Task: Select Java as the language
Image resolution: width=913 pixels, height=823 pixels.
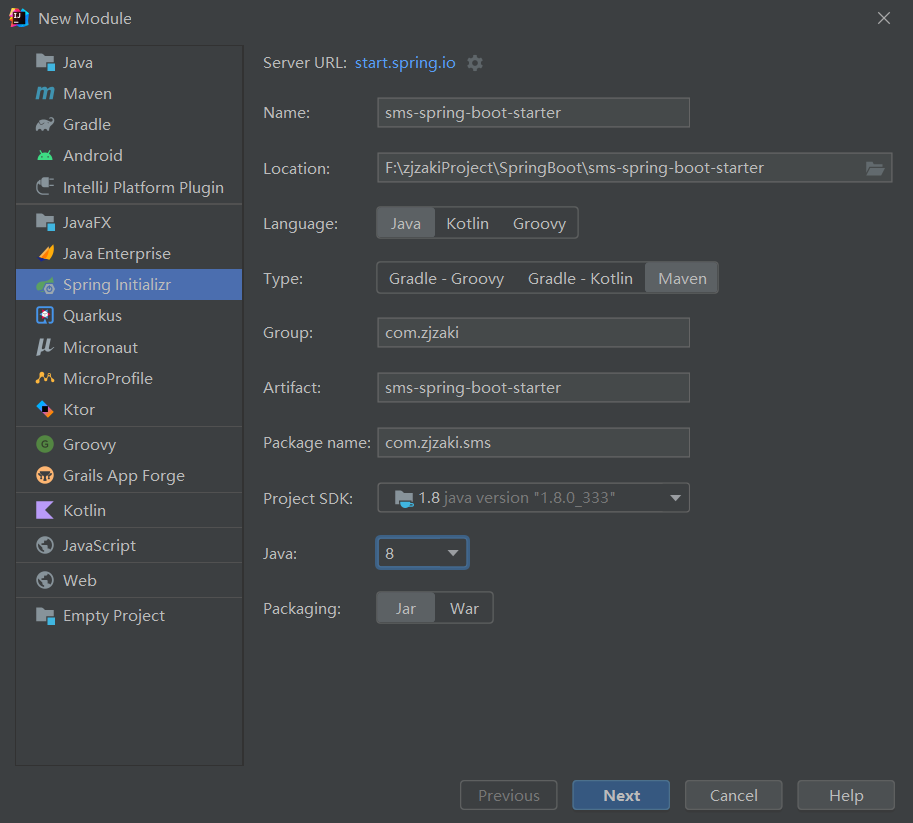Action: pos(406,223)
